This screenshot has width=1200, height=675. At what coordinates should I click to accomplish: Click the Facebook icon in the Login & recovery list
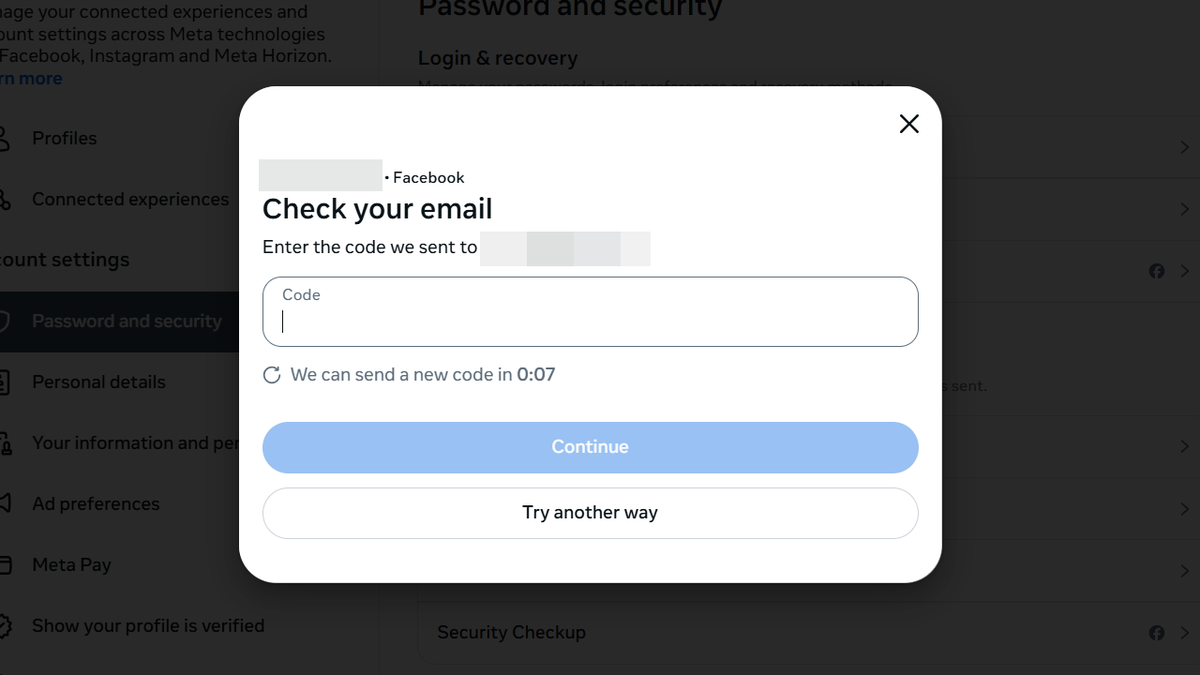(x=1157, y=271)
